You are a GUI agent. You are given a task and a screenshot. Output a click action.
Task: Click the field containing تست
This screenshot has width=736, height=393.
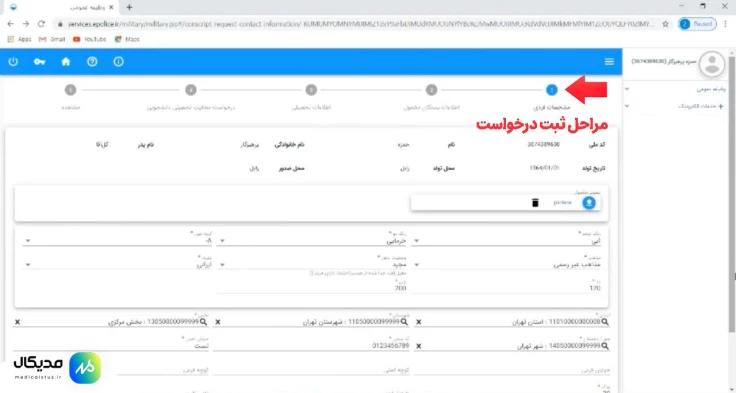(112, 345)
